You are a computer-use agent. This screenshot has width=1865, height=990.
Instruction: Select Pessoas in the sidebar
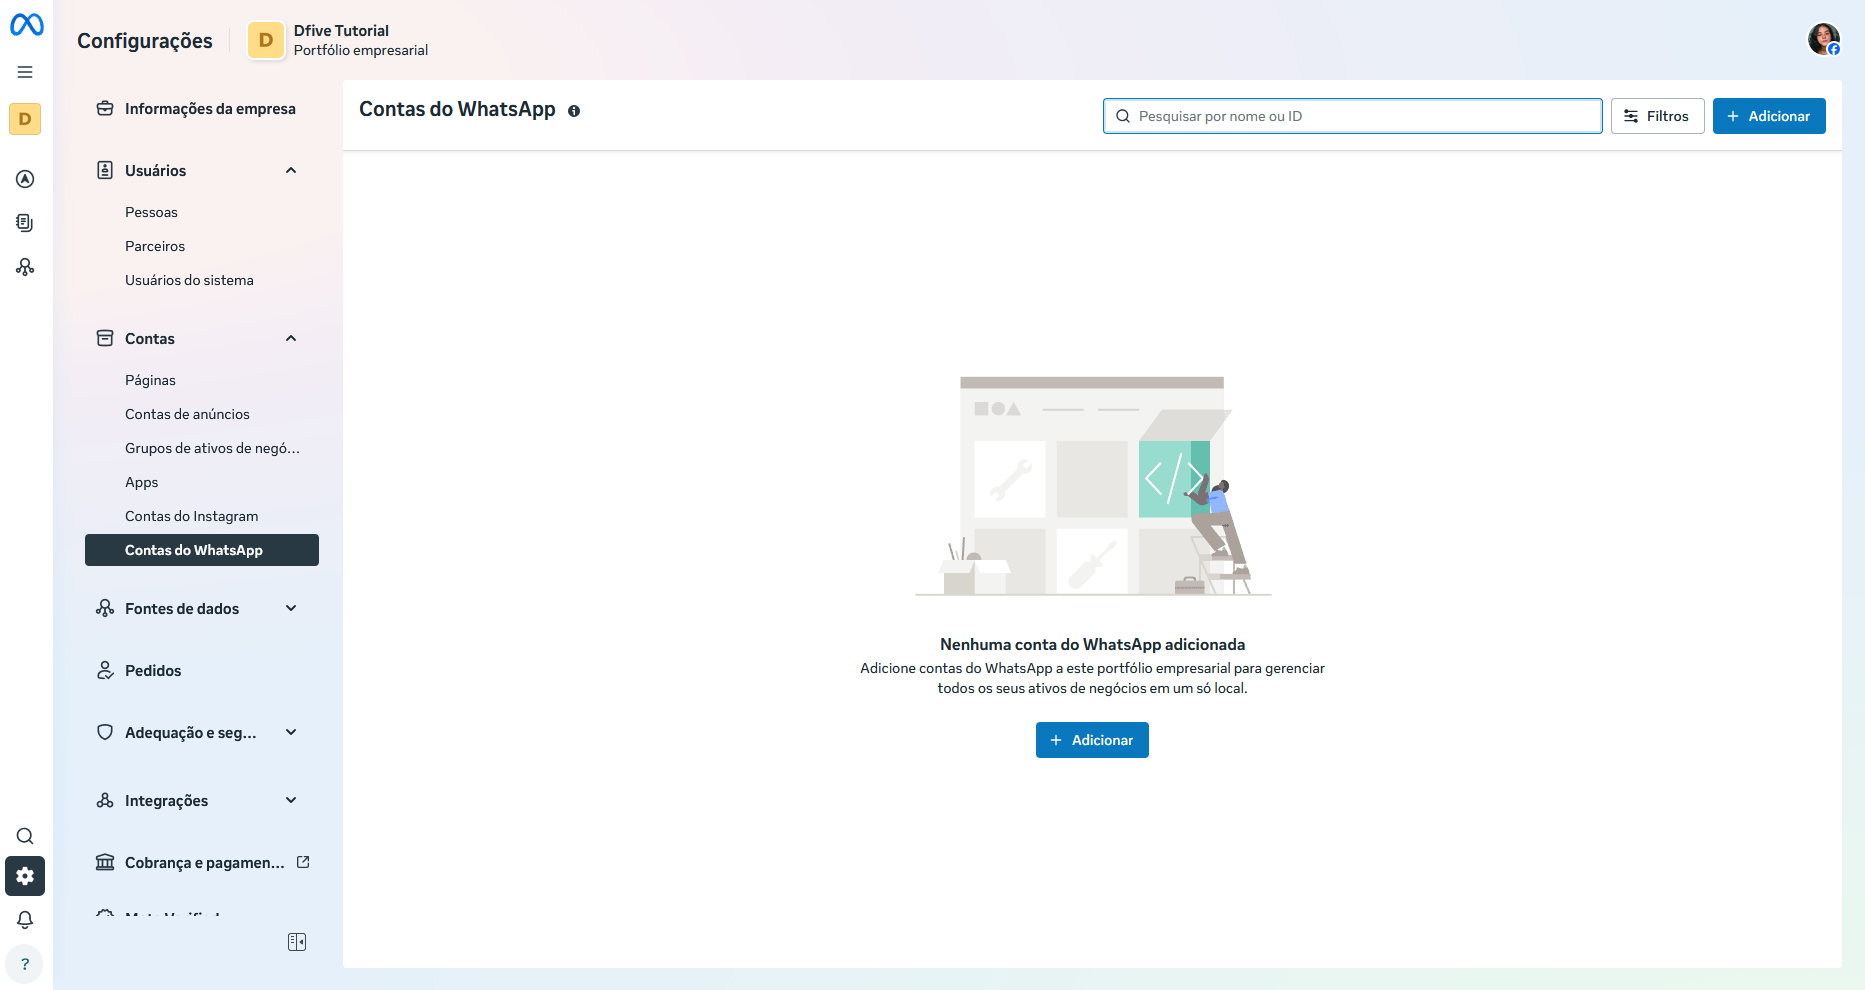coord(151,212)
